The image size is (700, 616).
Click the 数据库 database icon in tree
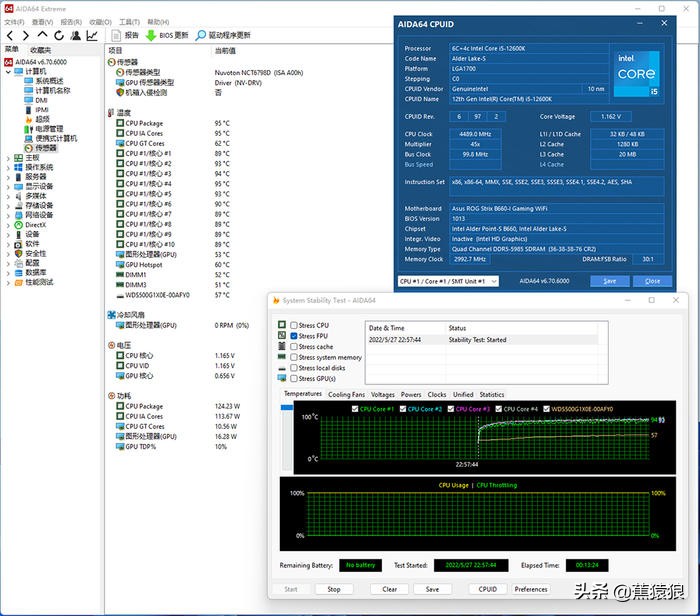pos(18,273)
